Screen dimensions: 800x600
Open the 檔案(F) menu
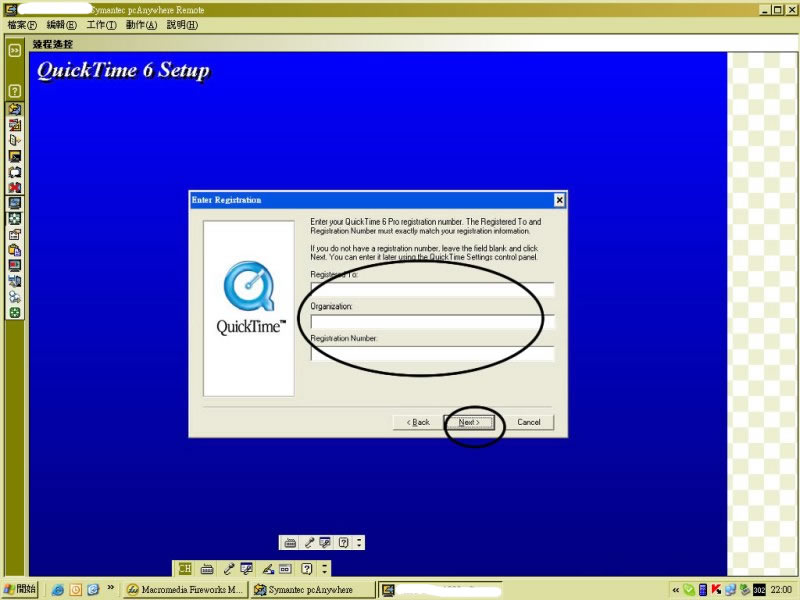pyautogui.click(x=22, y=25)
